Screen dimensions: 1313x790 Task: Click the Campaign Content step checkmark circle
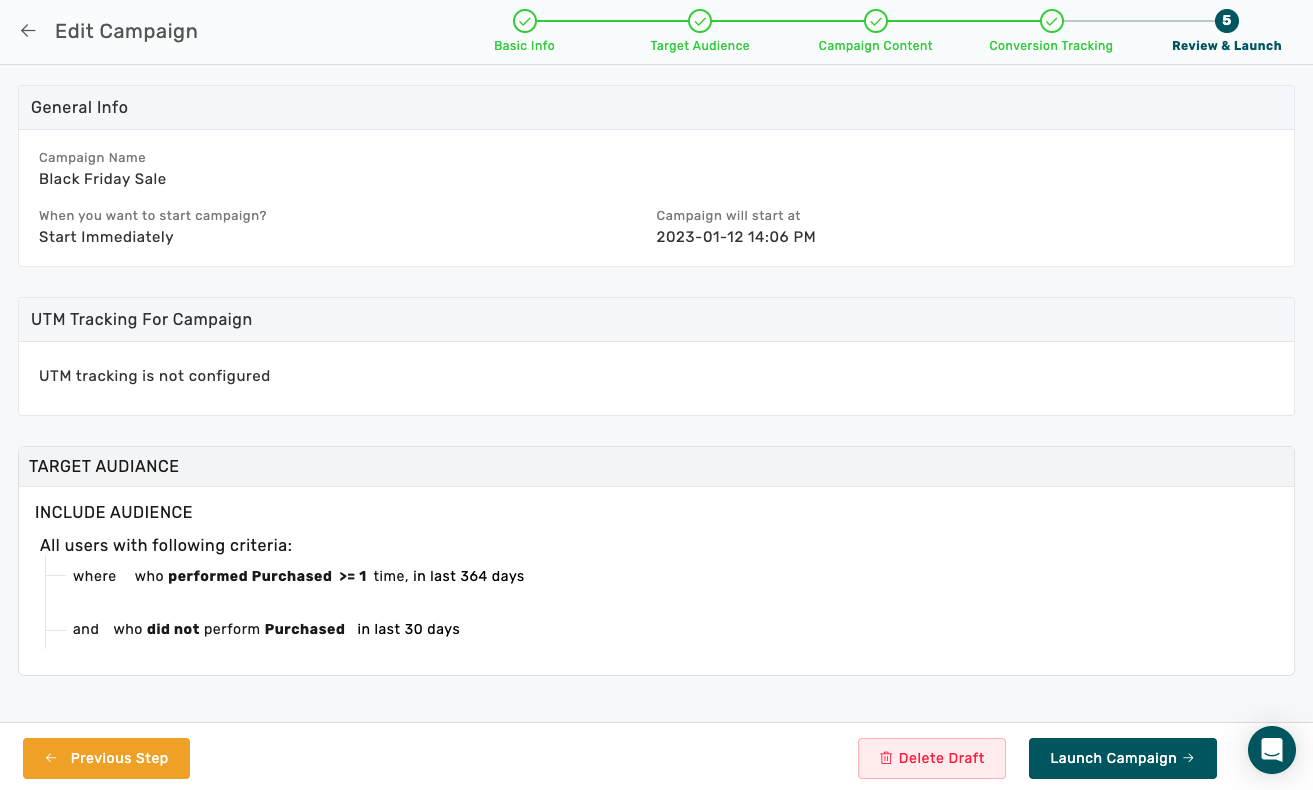pyautogui.click(x=875, y=21)
